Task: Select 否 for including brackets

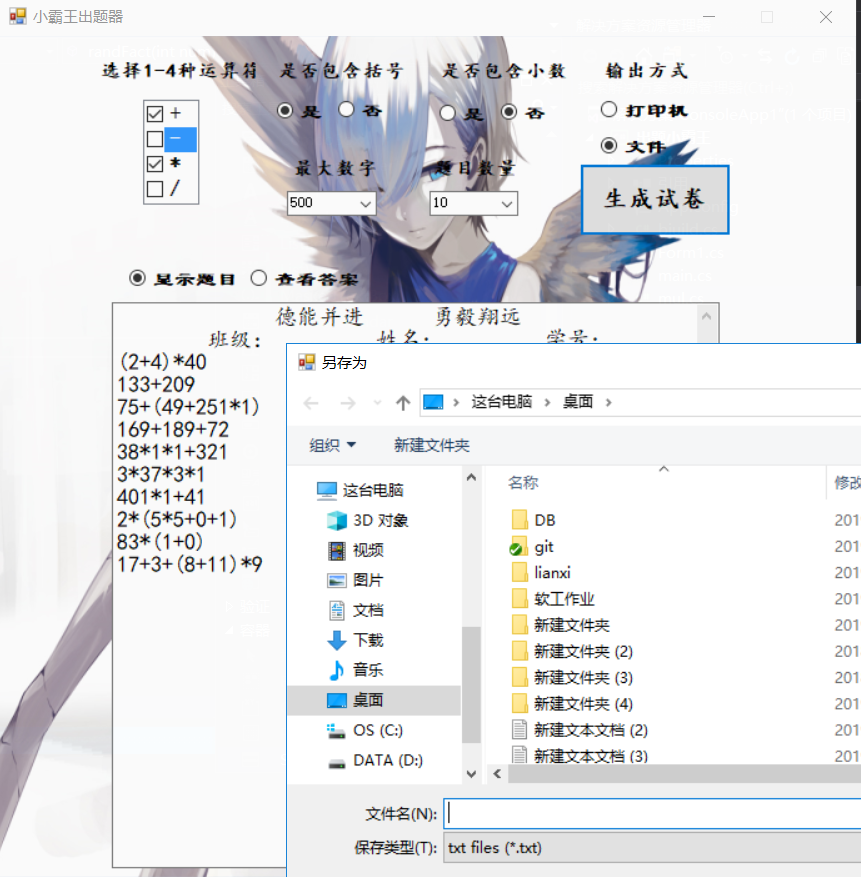Action: point(346,110)
